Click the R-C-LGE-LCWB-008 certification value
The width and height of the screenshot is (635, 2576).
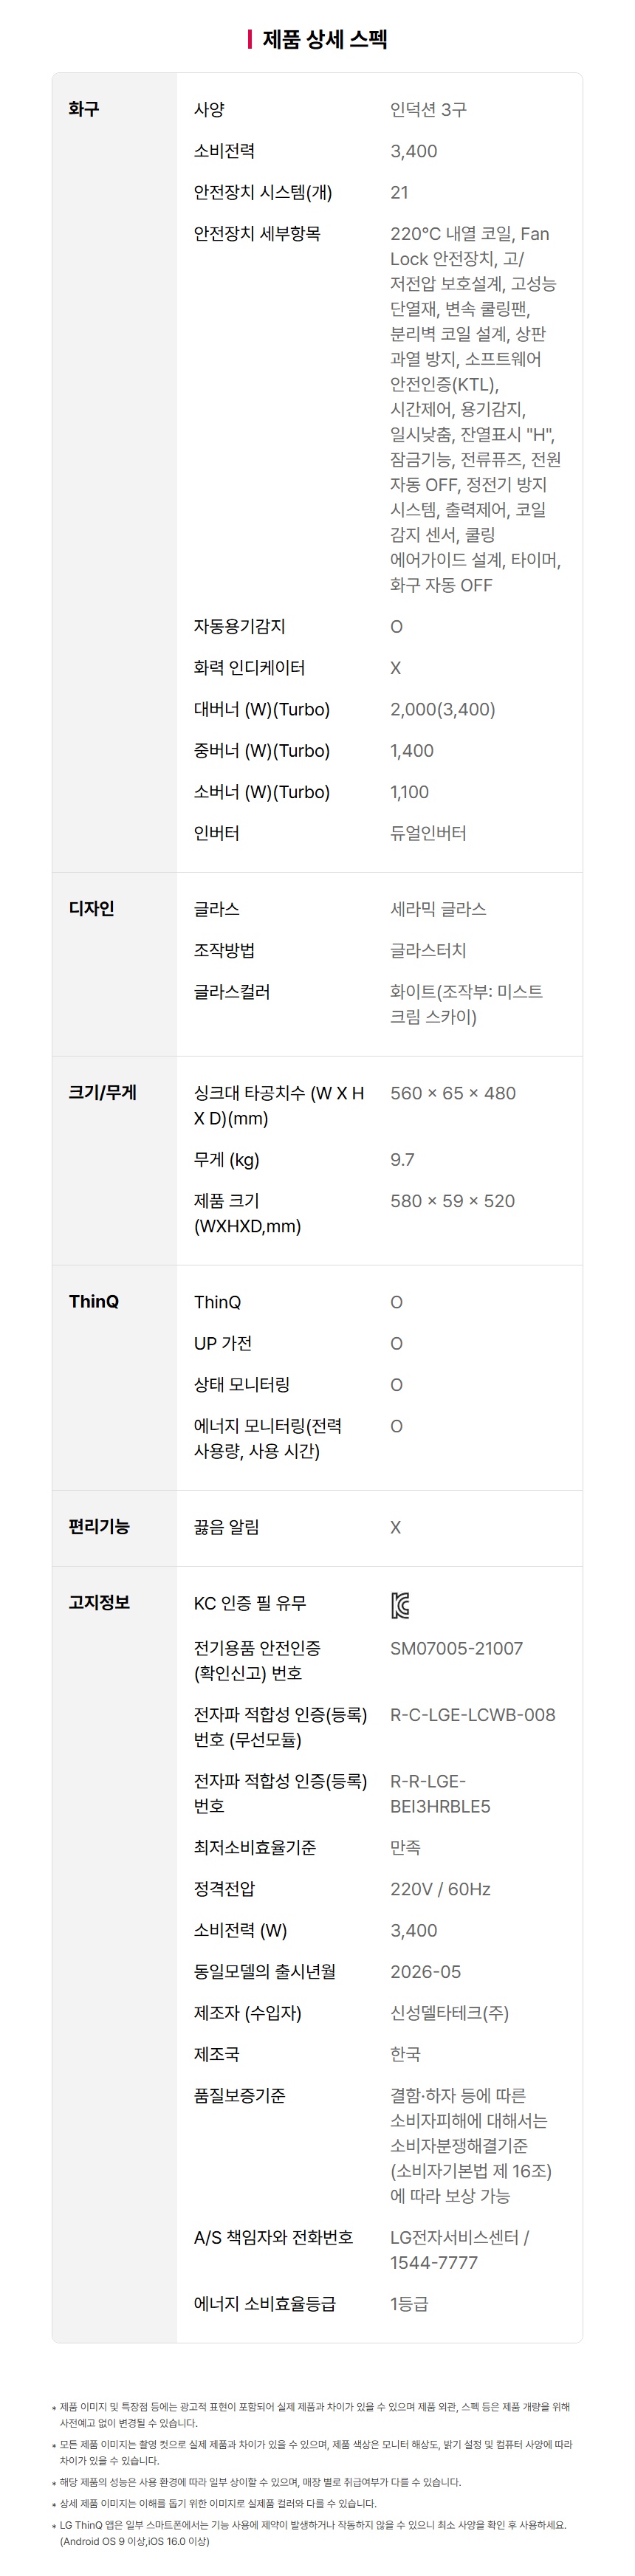pos(472,1714)
